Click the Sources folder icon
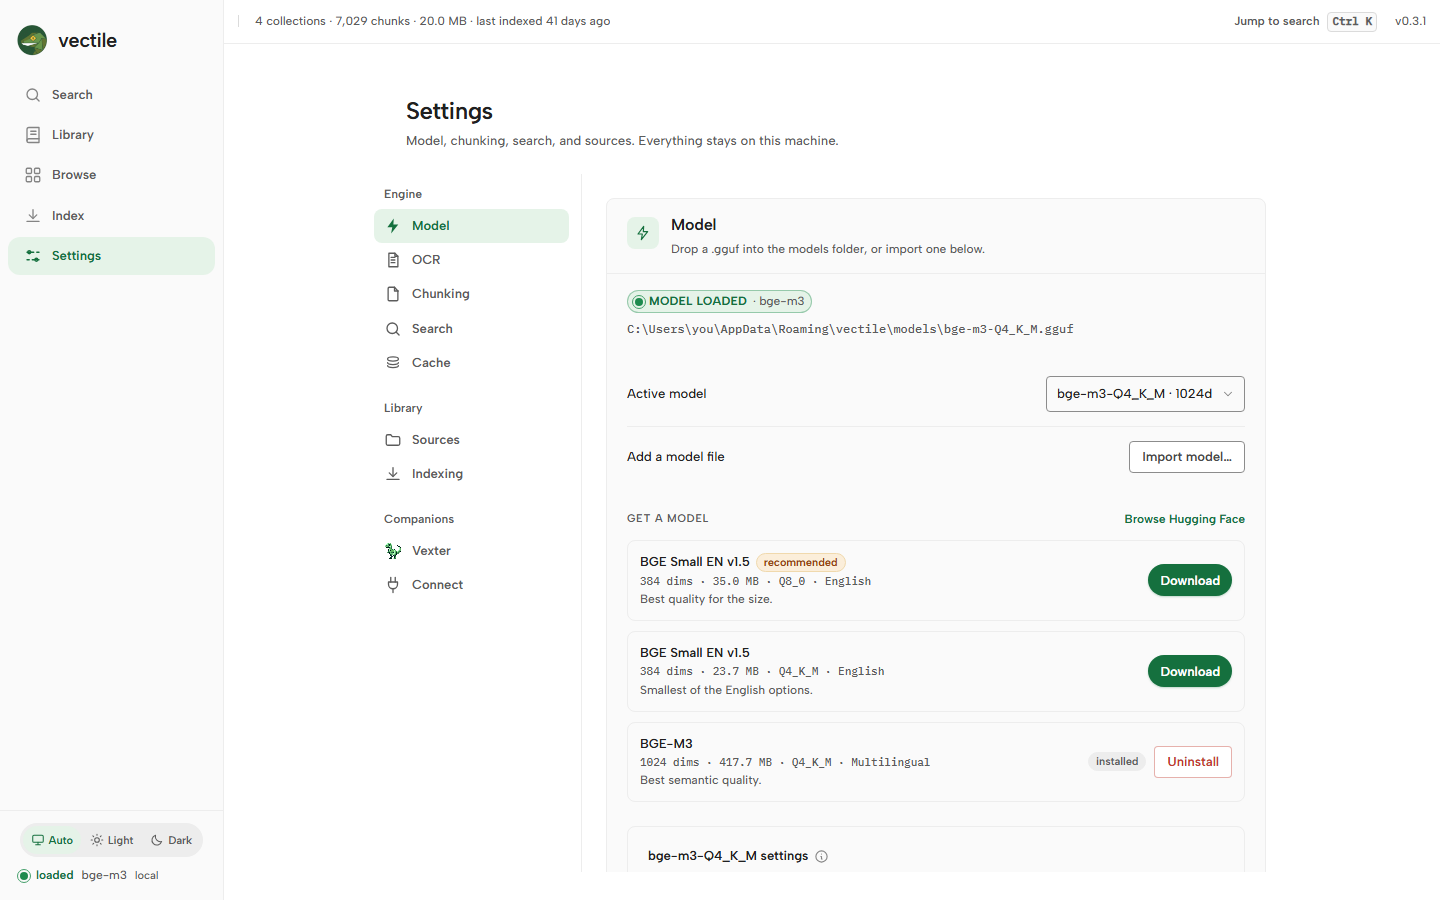This screenshot has height=900, width=1440. point(393,440)
